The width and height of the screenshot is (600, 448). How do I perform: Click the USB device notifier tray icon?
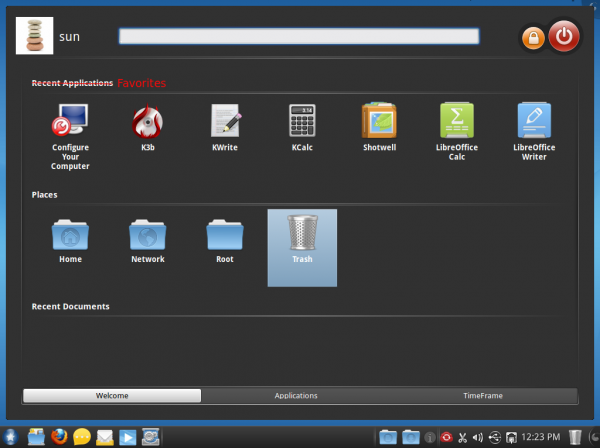pyautogui.click(x=495, y=437)
